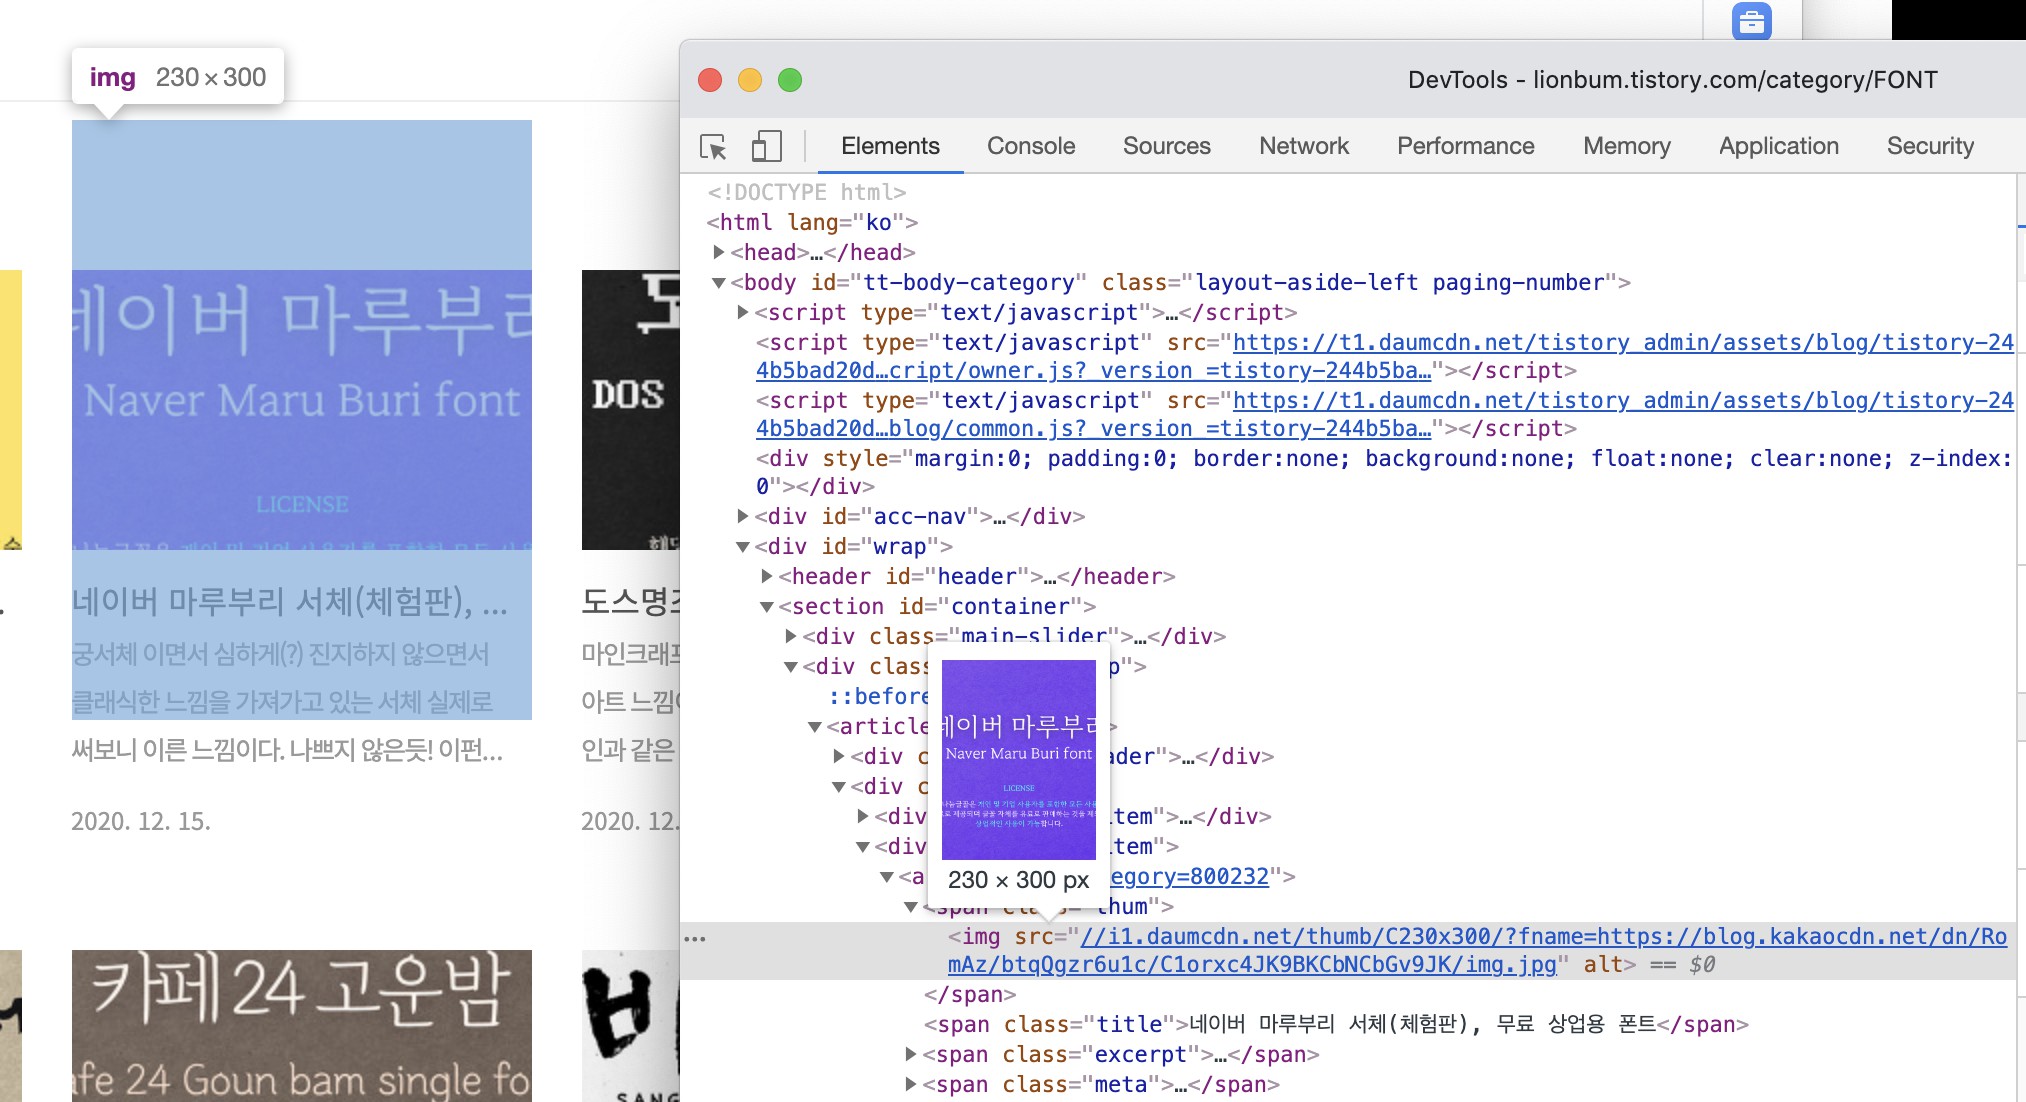Activate the inspect element picker icon

point(713,147)
